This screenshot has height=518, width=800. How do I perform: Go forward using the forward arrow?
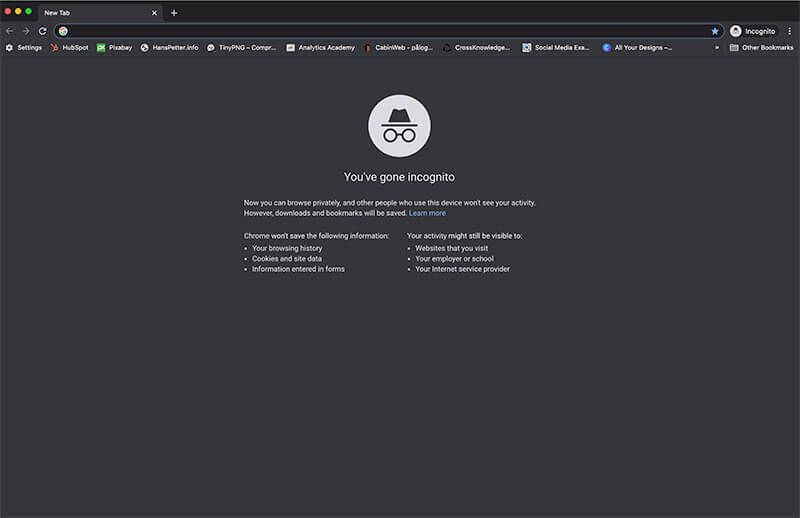click(x=26, y=31)
